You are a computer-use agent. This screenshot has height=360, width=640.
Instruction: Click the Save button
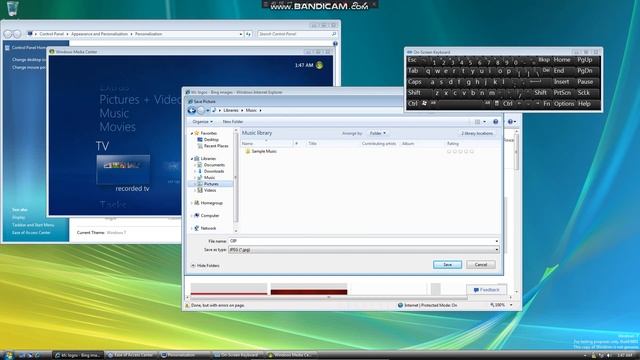(x=447, y=264)
